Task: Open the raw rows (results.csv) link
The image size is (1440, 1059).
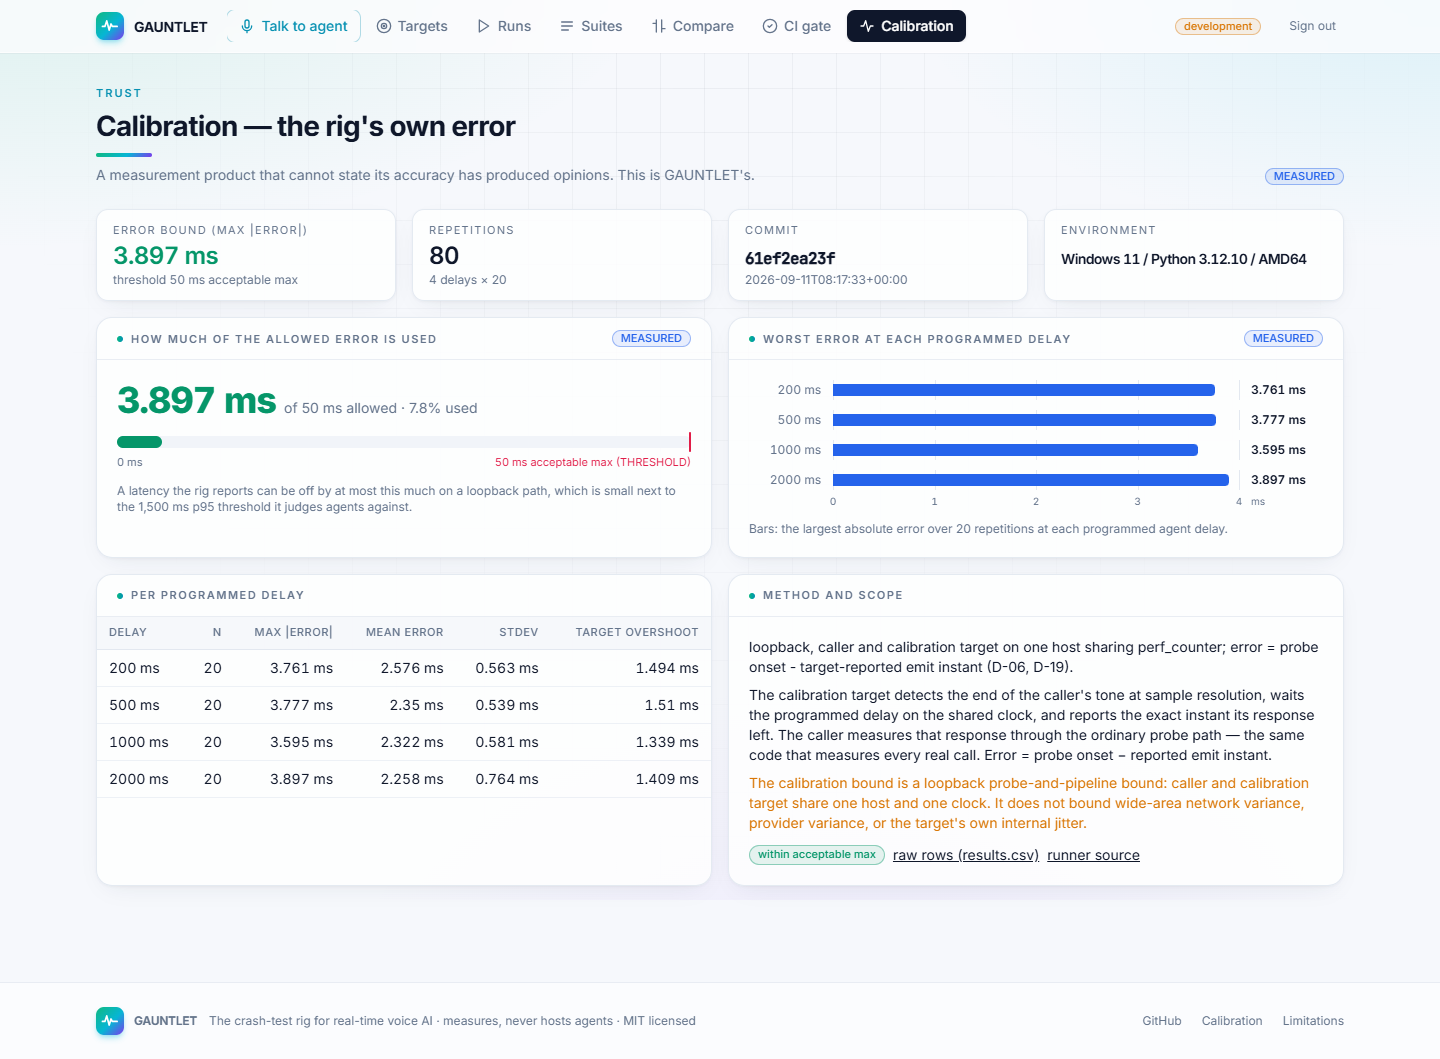Action: click(x=966, y=855)
